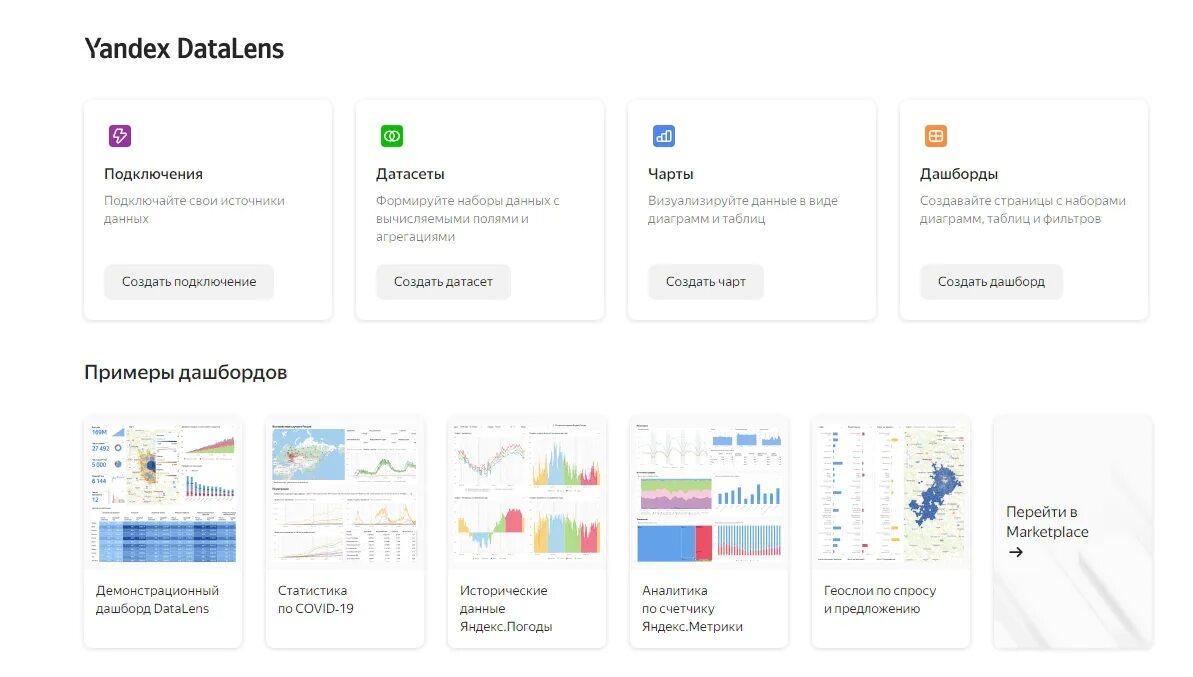Click the green Датасеты rings icon
Viewport: 1193px width, 677px height.
point(392,136)
